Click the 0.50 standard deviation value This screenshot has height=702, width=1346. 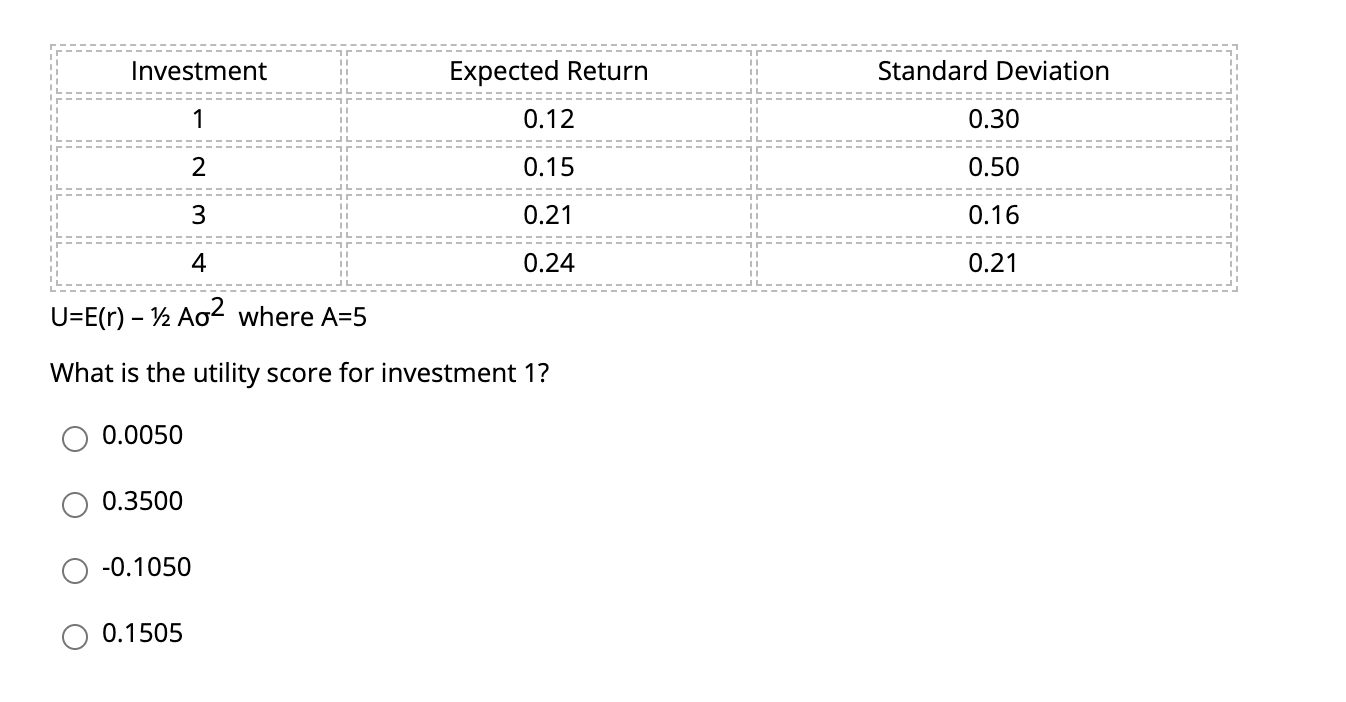pyautogui.click(x=993, y=166)
